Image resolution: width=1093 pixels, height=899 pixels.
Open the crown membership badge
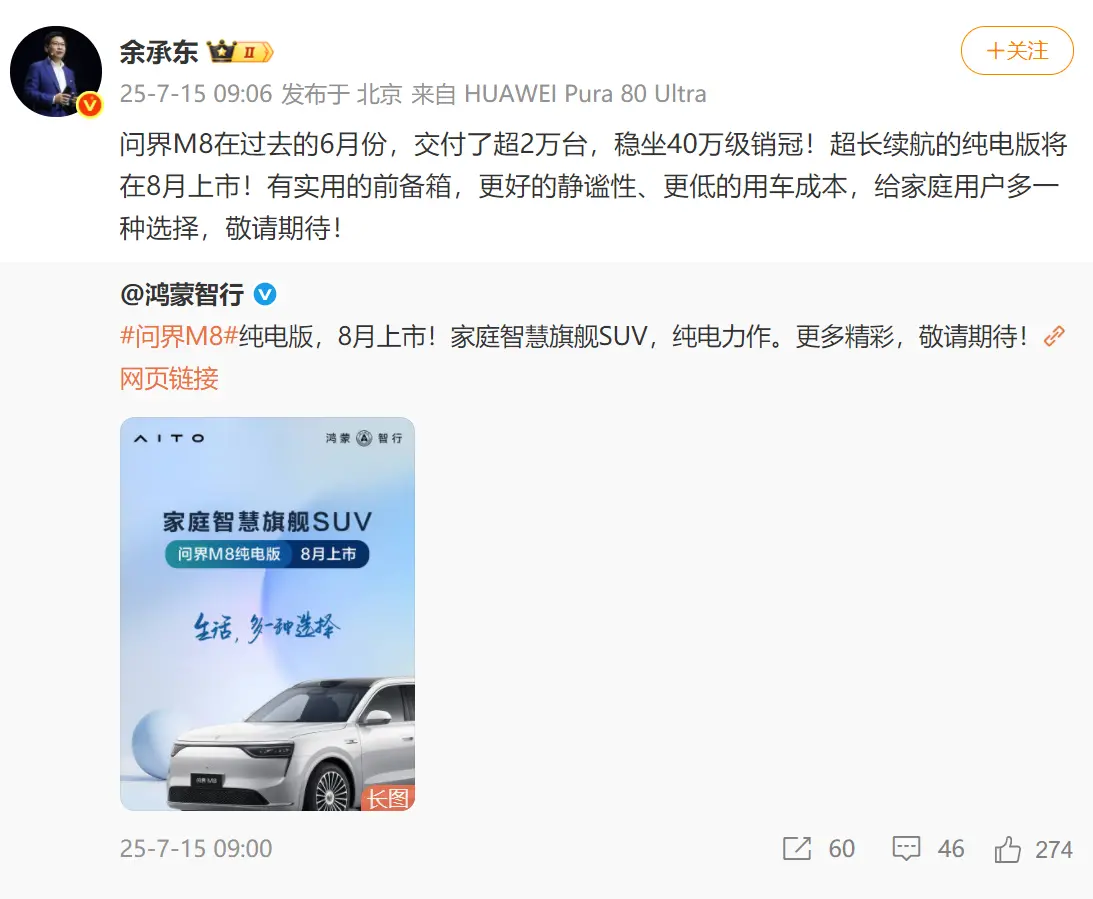(240, 52)
